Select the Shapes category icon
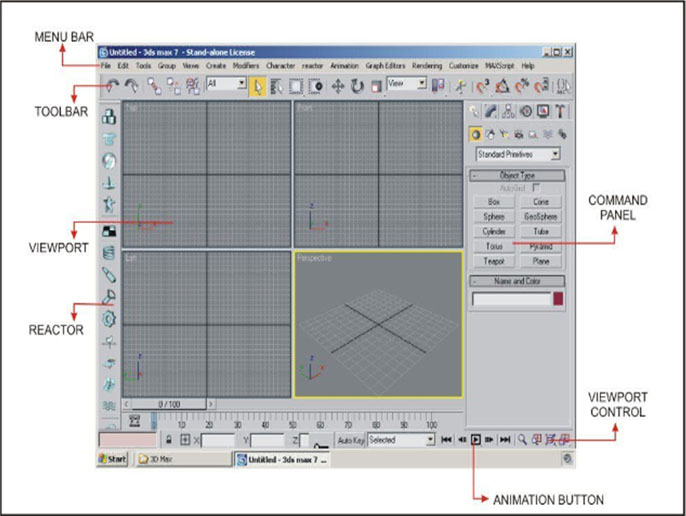This screenshot has width=686, height=516. pos(490,134)
